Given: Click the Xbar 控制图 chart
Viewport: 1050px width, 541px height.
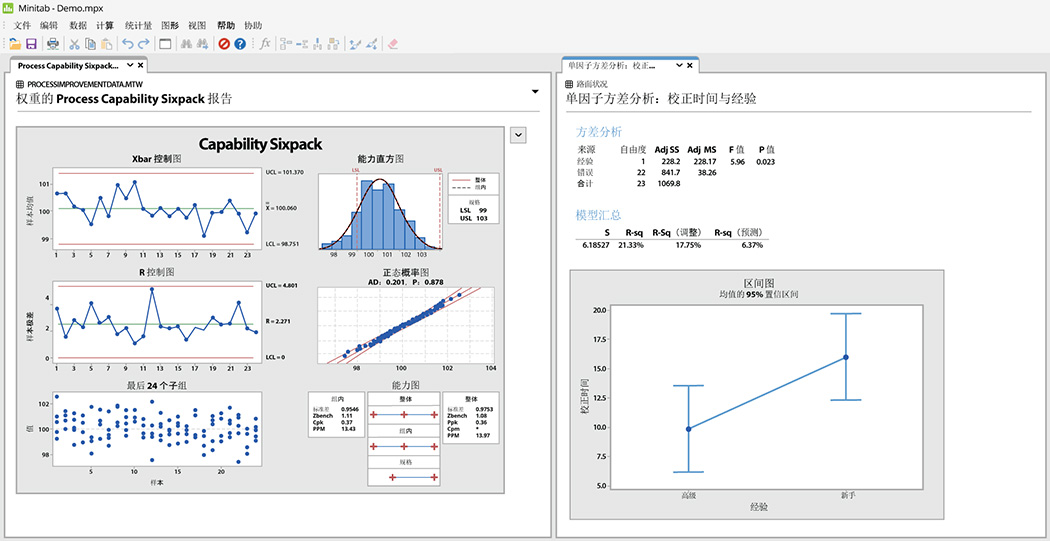Looking at the screenshot, I should point(156,208).
